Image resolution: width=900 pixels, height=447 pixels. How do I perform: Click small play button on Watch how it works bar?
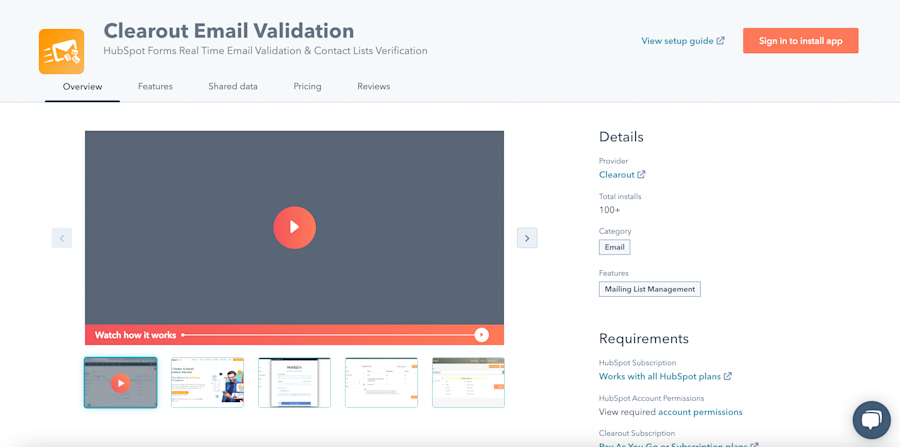(482, 335)
